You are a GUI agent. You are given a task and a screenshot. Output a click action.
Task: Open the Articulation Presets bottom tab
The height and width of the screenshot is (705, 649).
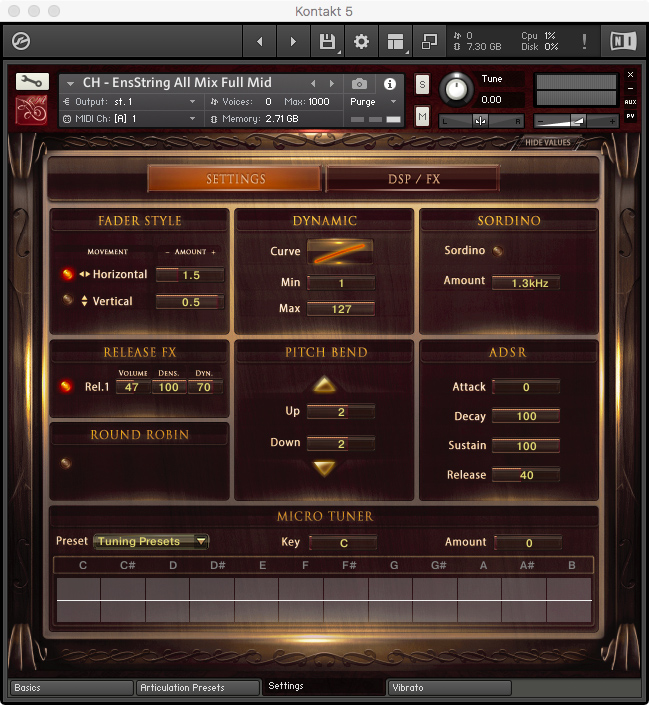198,687
